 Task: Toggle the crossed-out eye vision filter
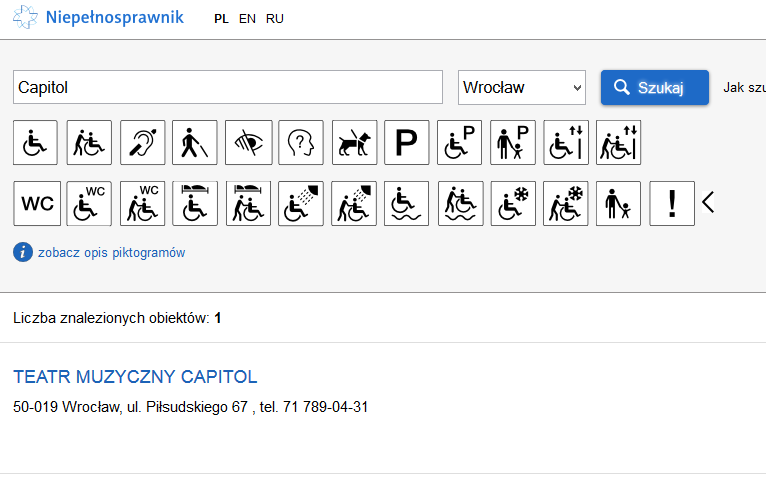coord(249,143)
